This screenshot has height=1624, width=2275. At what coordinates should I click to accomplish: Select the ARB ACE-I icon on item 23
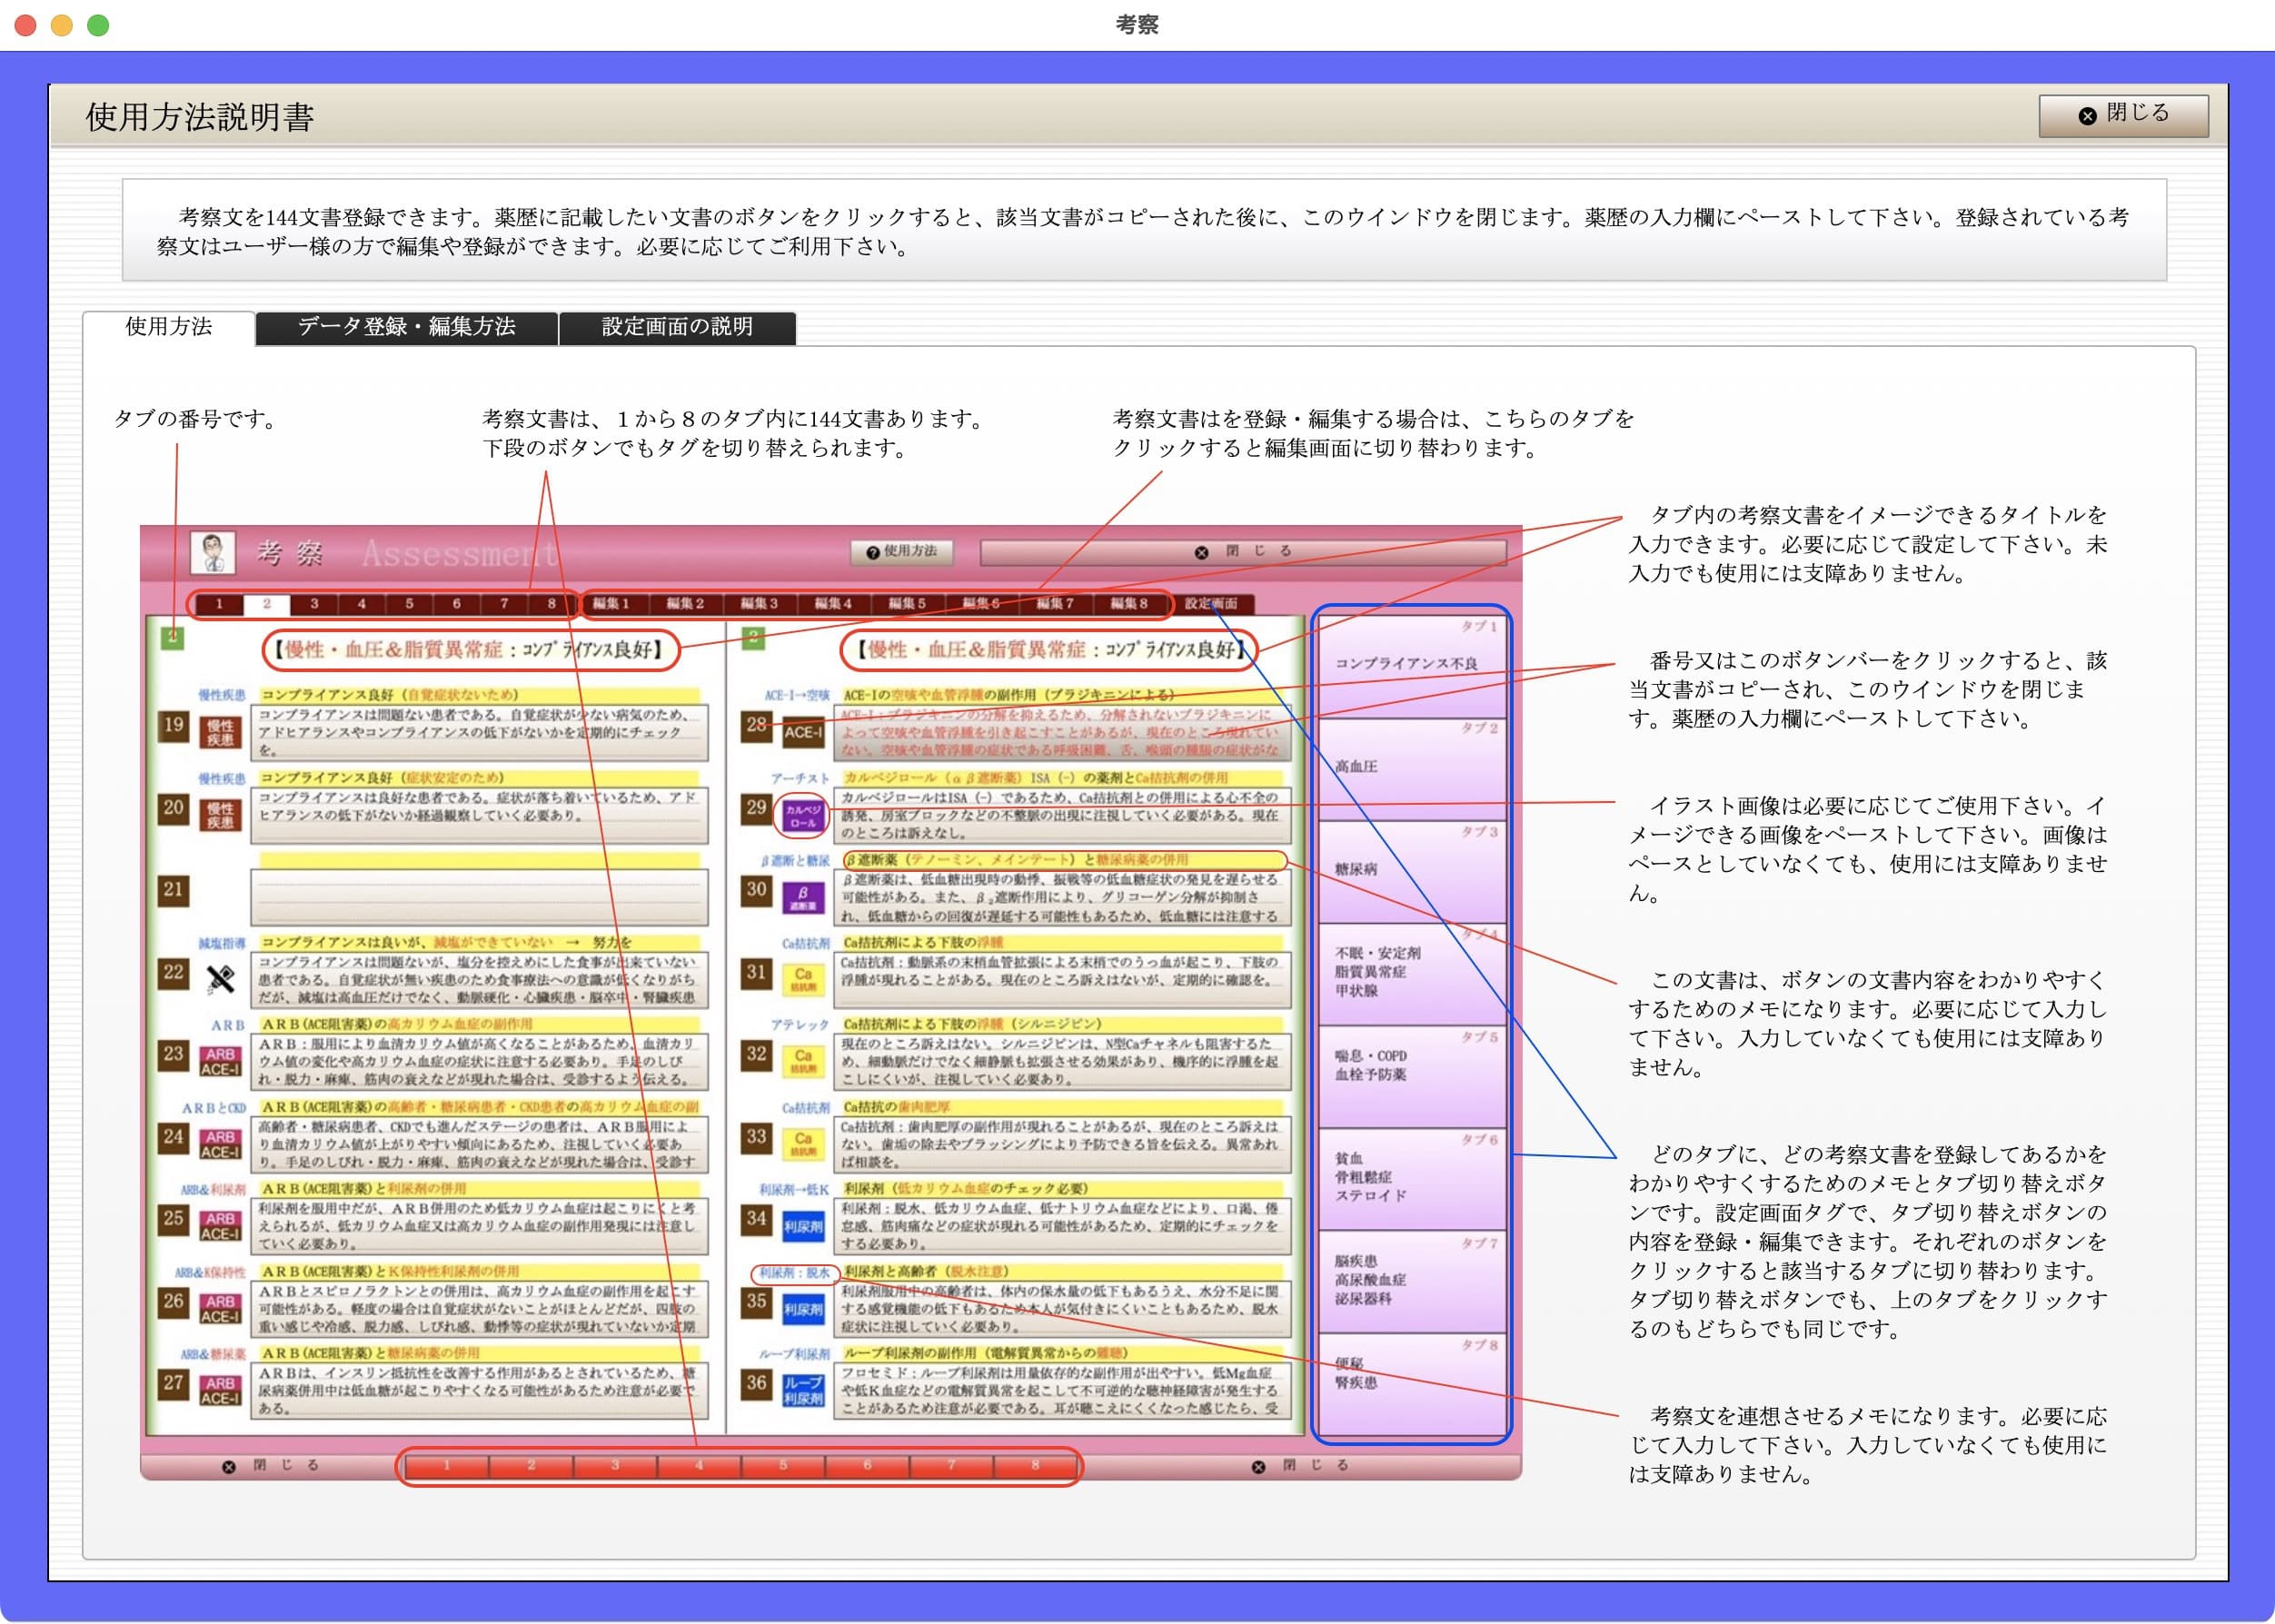coord(222,1063)
